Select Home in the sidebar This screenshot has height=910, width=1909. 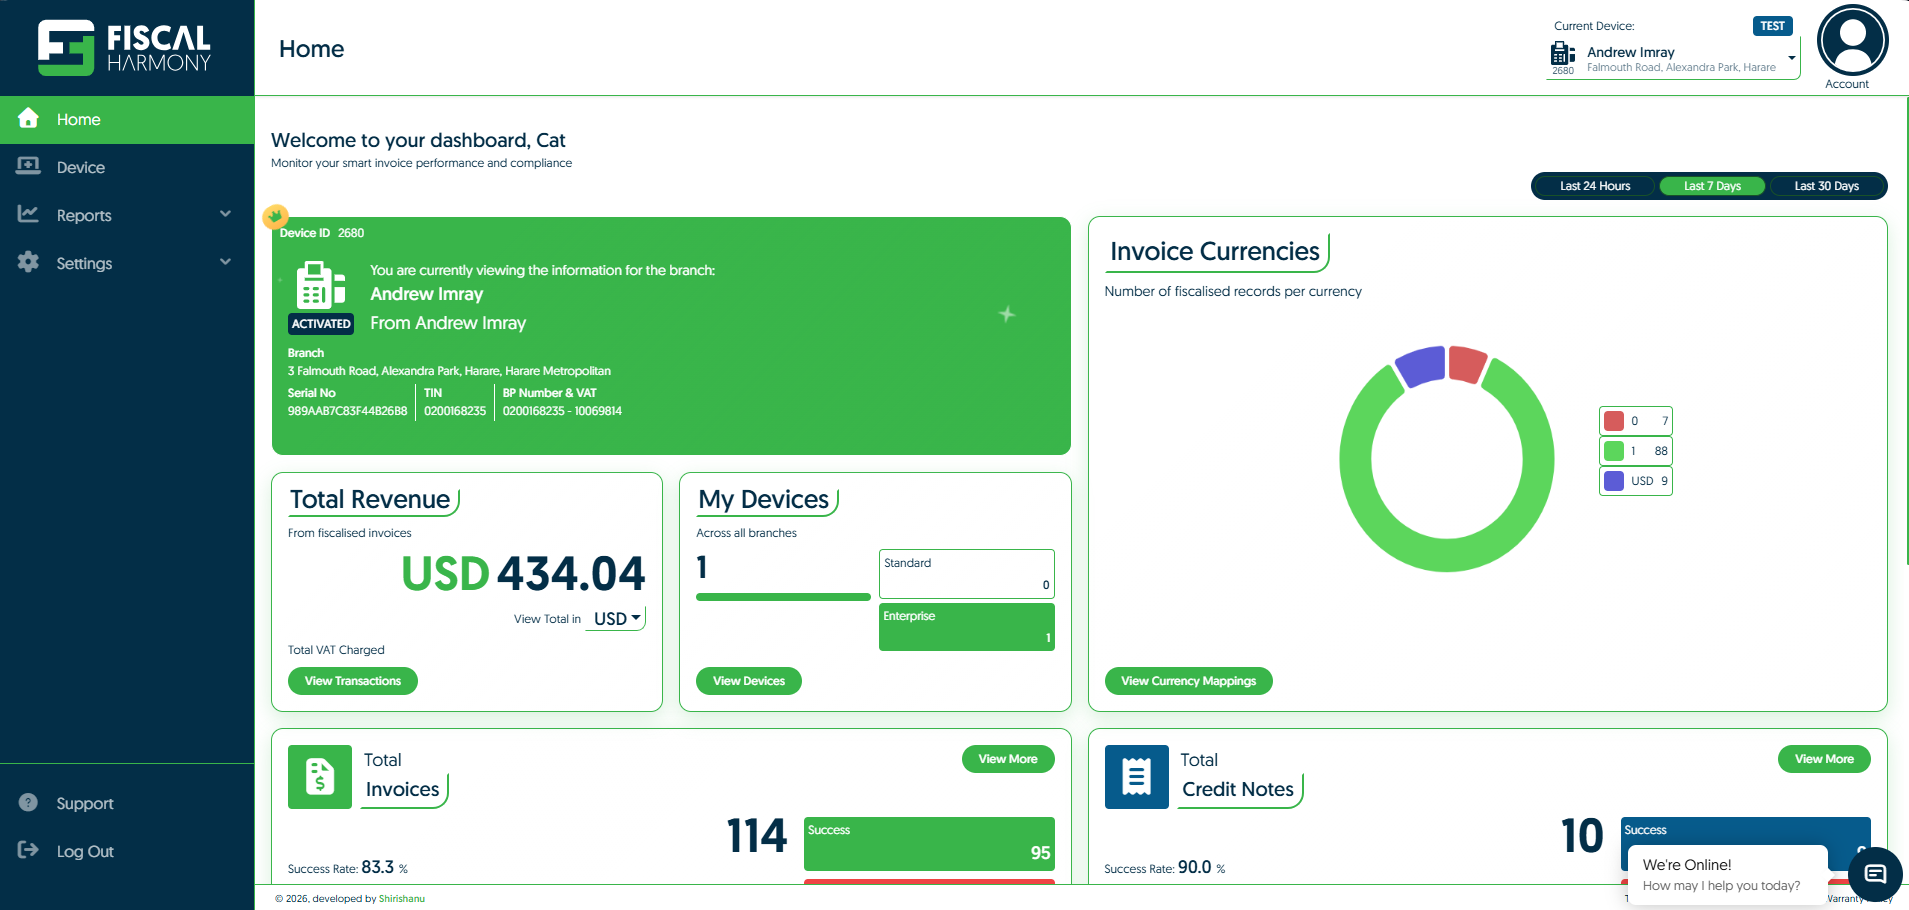[79, 119]
